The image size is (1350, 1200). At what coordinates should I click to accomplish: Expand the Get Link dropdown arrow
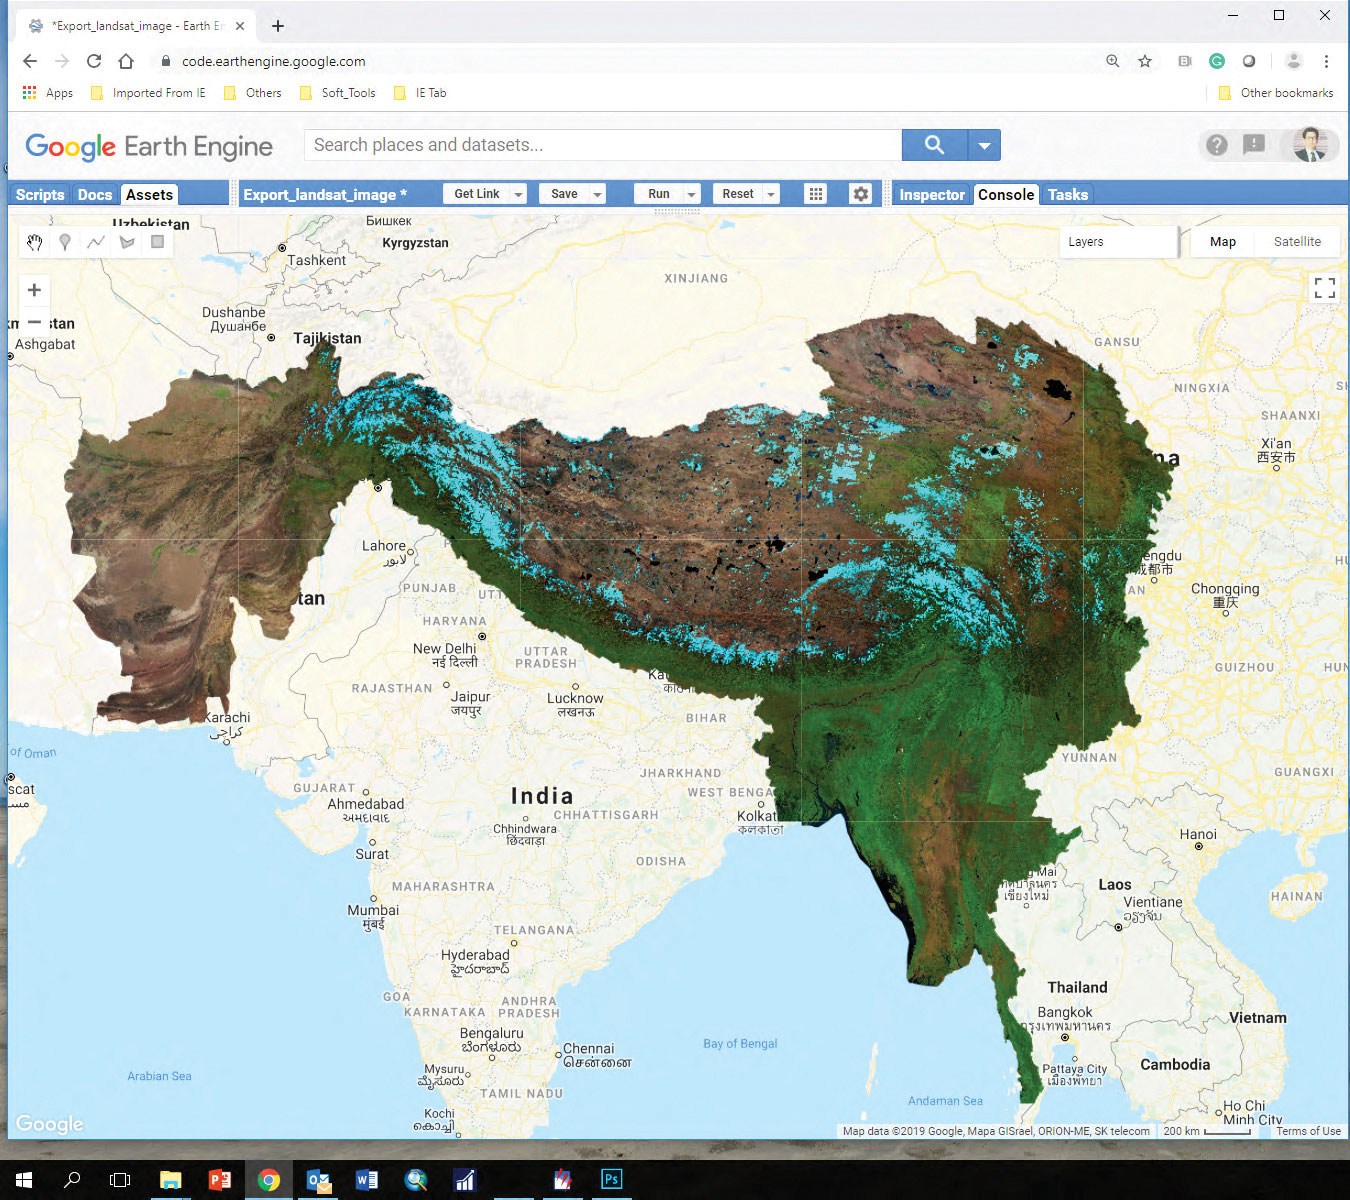point(518,195)
